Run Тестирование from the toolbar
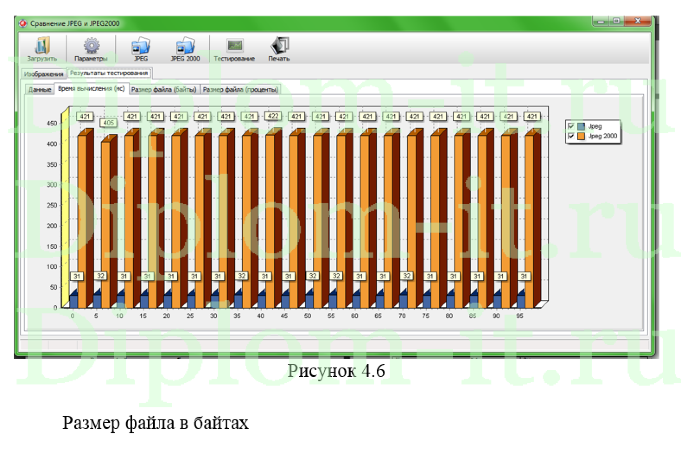The width and height of the screenshot is (681, 460). tap(234, 48)
